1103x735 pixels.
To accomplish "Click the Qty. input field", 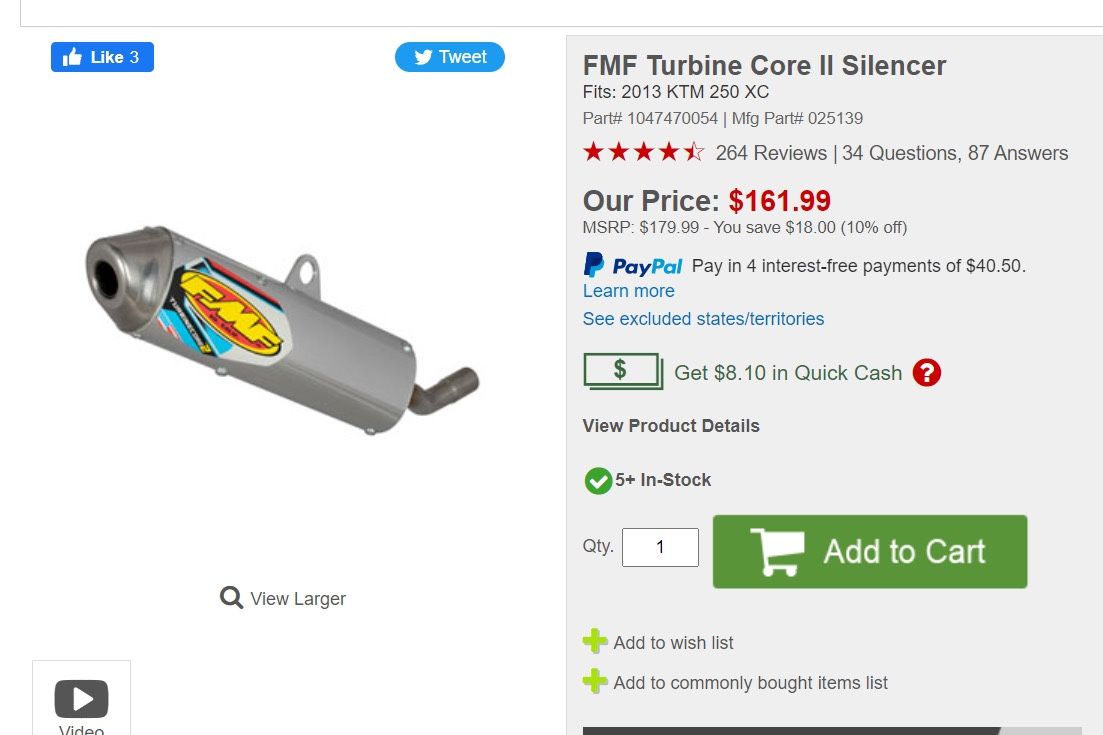I will [660, 548].
